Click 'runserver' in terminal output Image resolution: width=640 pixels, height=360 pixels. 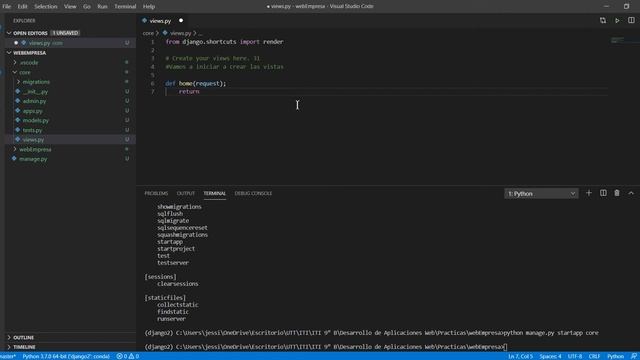point(171,319)
